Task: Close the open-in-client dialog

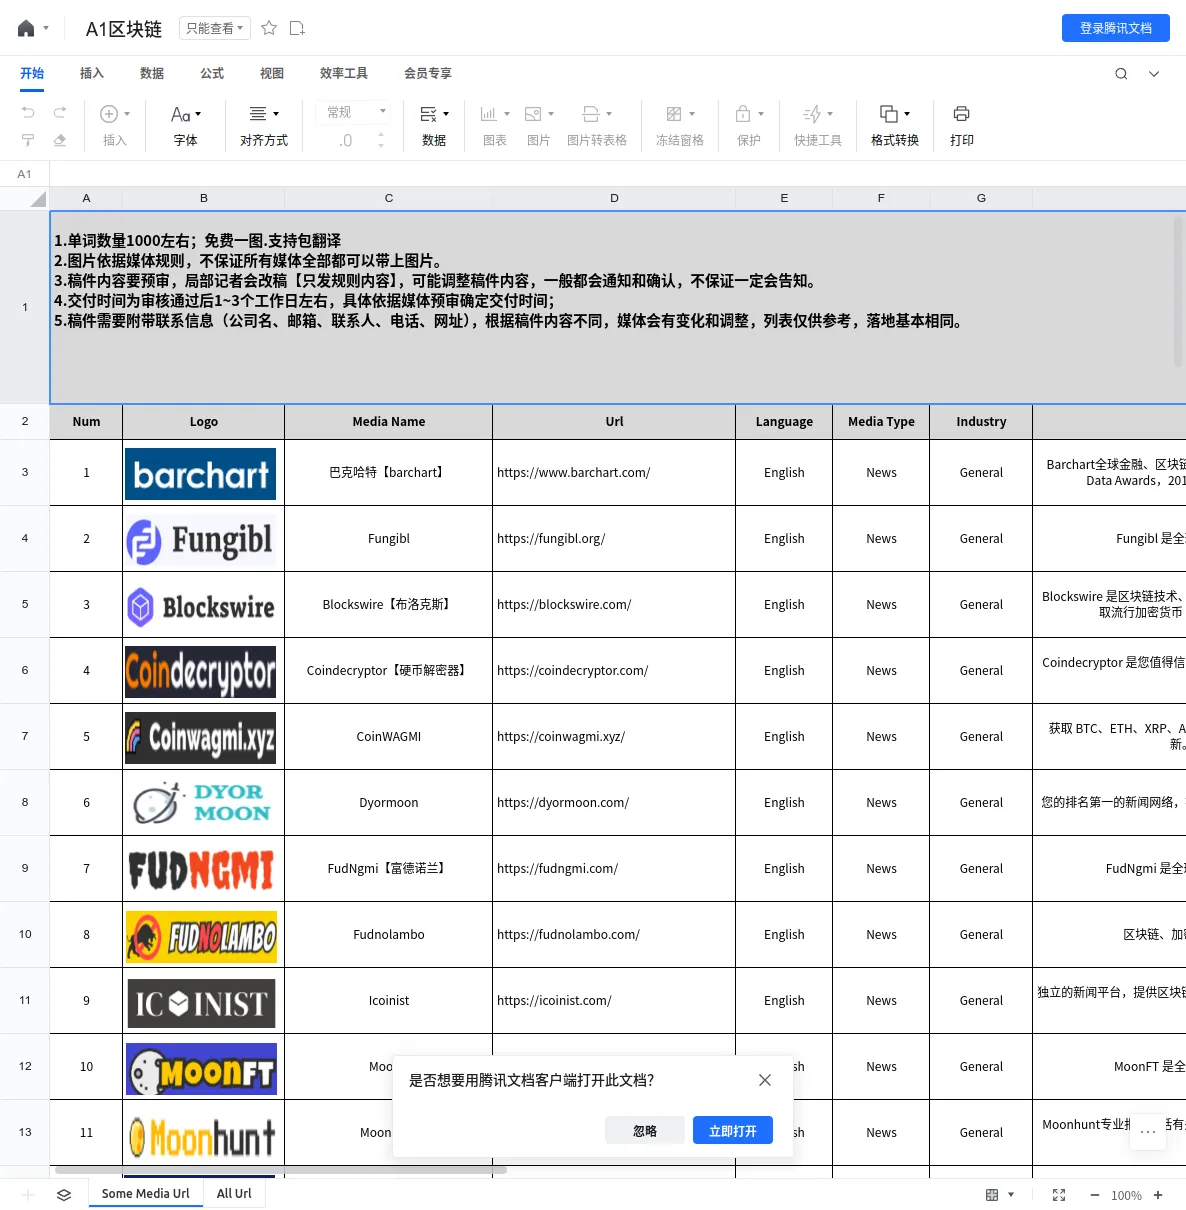Action: pos(765,1080)
